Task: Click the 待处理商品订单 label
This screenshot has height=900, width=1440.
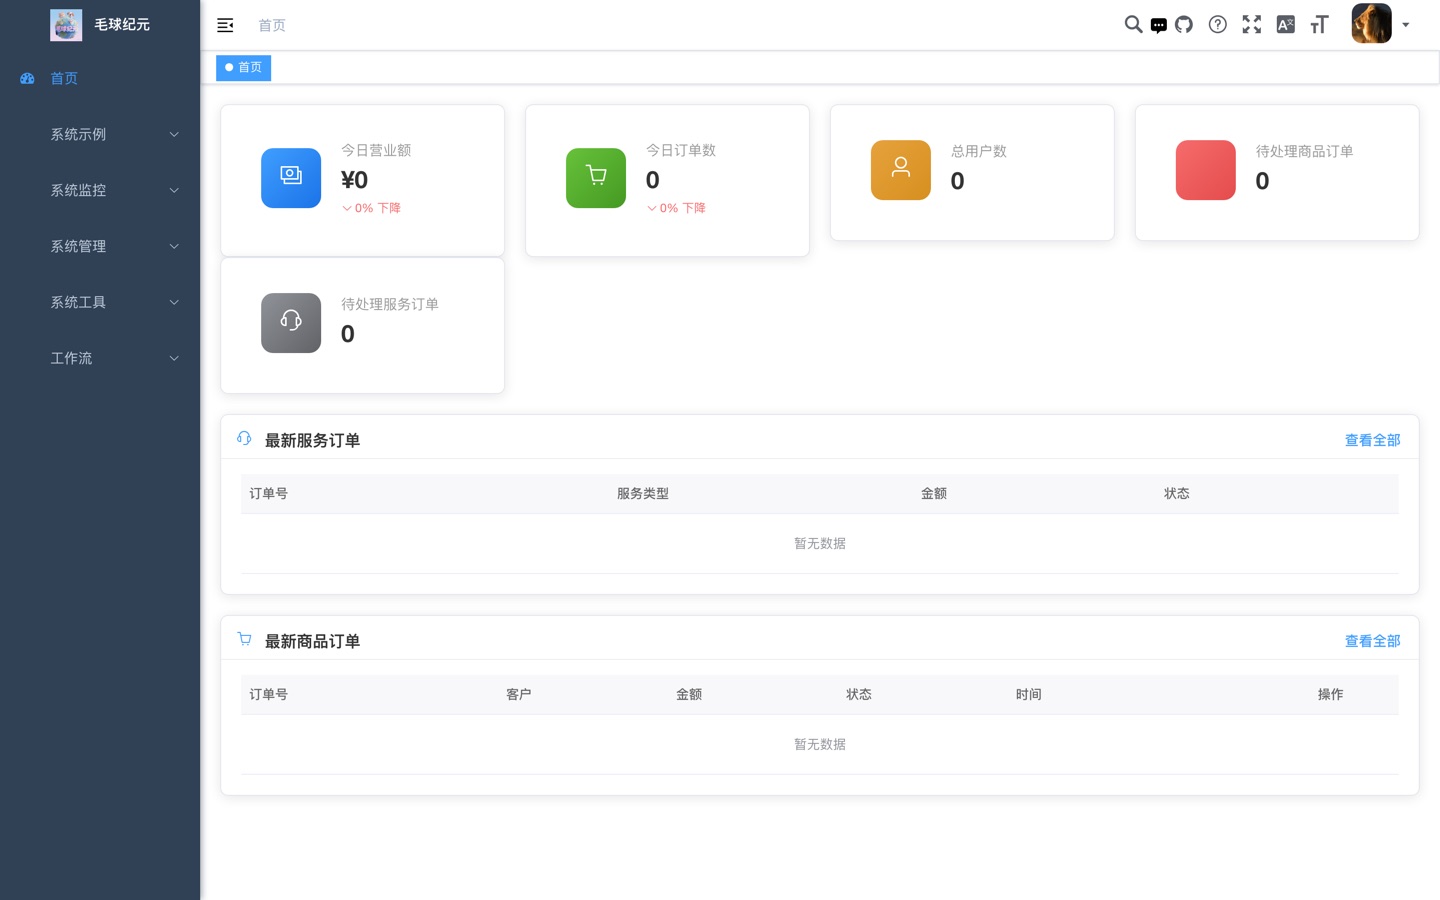Action: click(1305, 151)
